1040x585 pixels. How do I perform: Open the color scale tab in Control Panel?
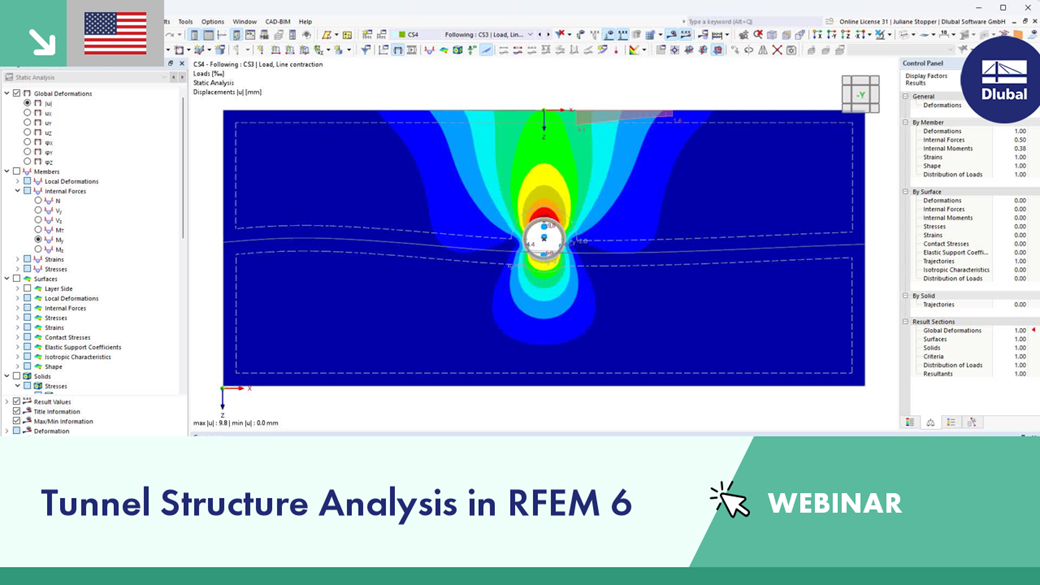pyautogui.click(x=910, y=422)
